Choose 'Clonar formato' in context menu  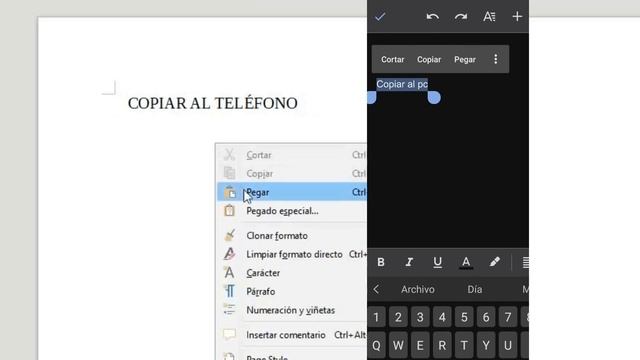(292, 236)
